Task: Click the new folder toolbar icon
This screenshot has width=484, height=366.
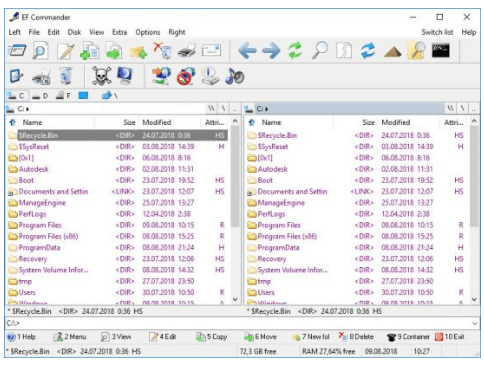Action: pos(138,52)
